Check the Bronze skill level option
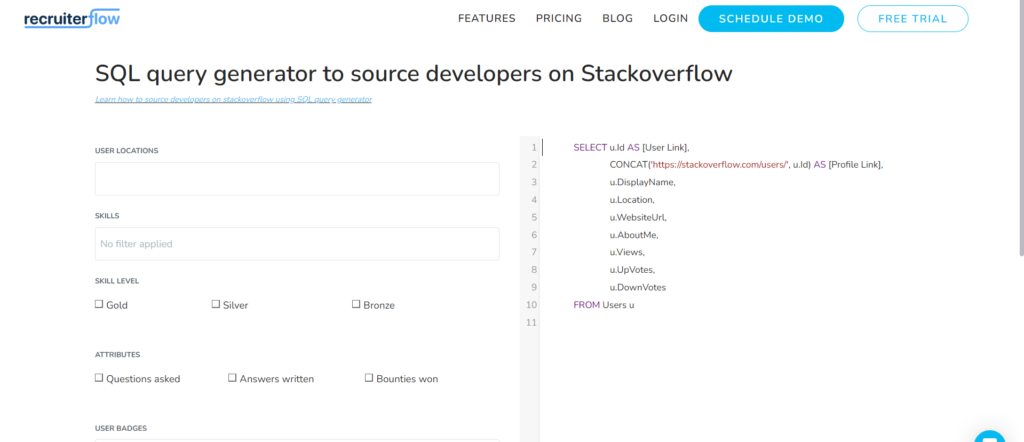The width and height of the screenshot is (1024, 442). [x=356, y=304]
